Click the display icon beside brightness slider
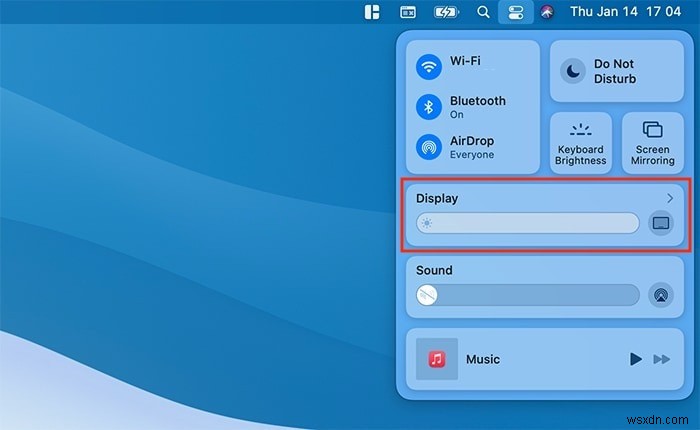Viewport: 700px width, 430px height. [x=661, y=223]
